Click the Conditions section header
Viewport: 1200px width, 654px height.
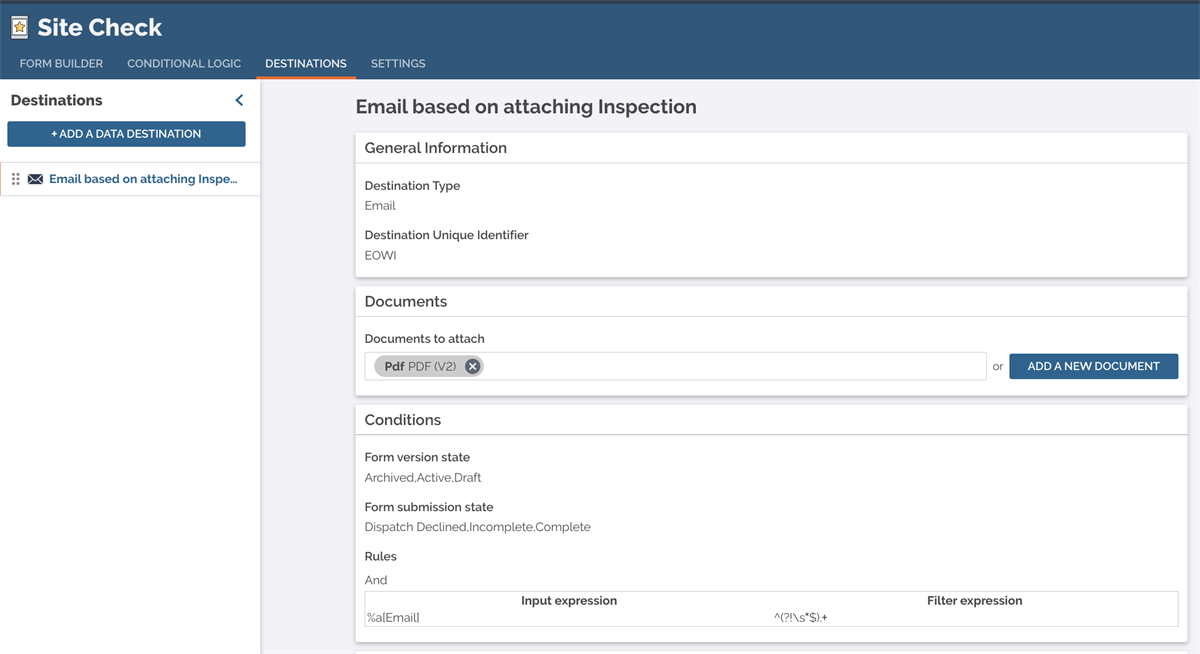pos(402,420)
